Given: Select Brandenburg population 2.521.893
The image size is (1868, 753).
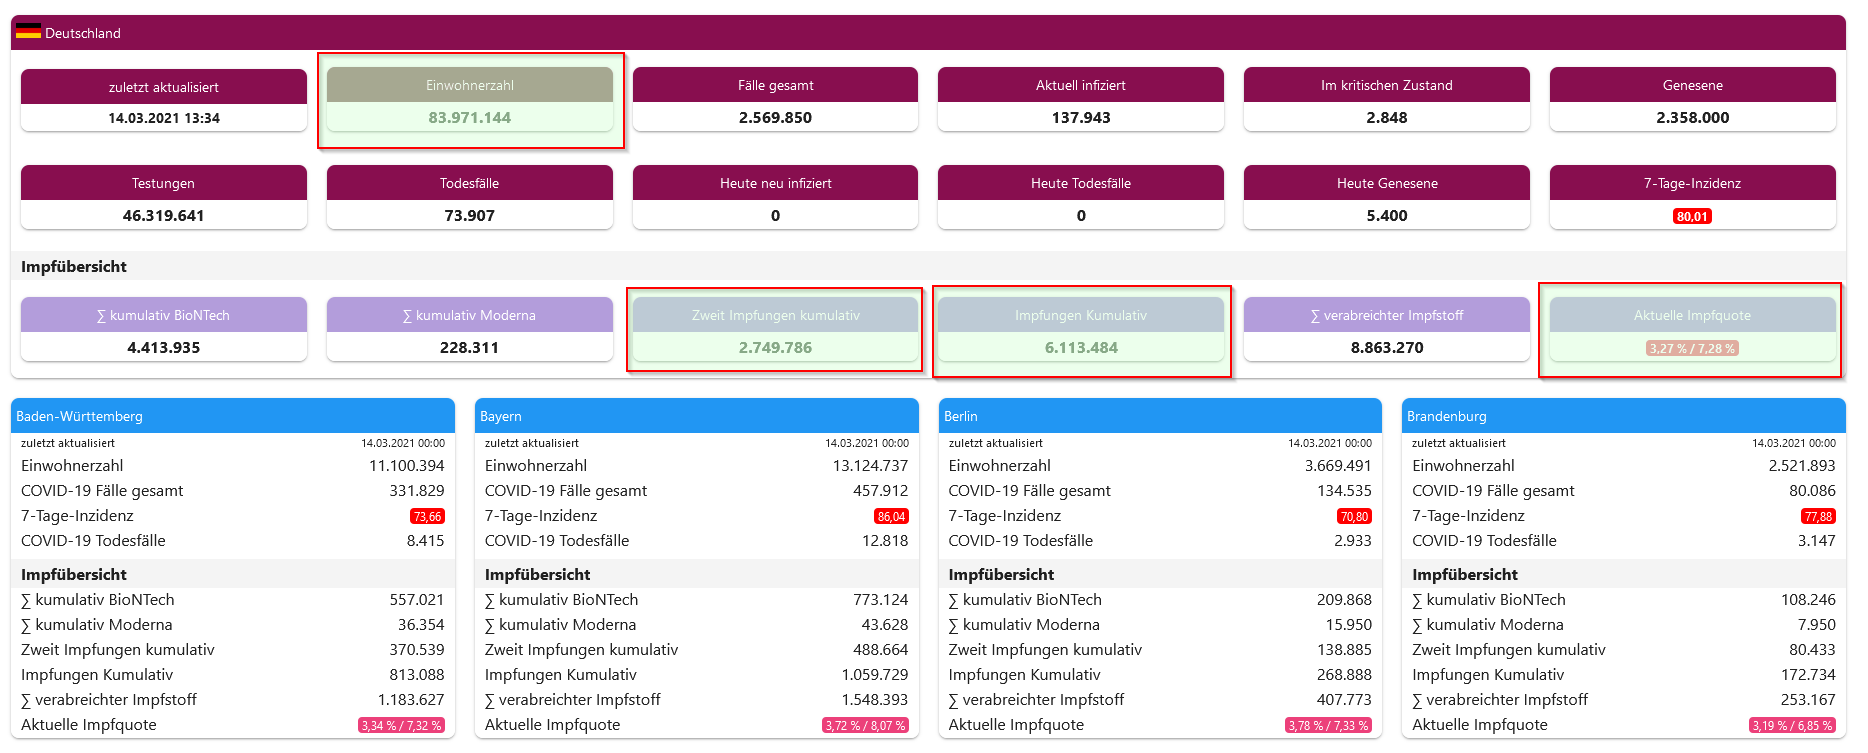Looking at the screenshot, I should 1802,466.
